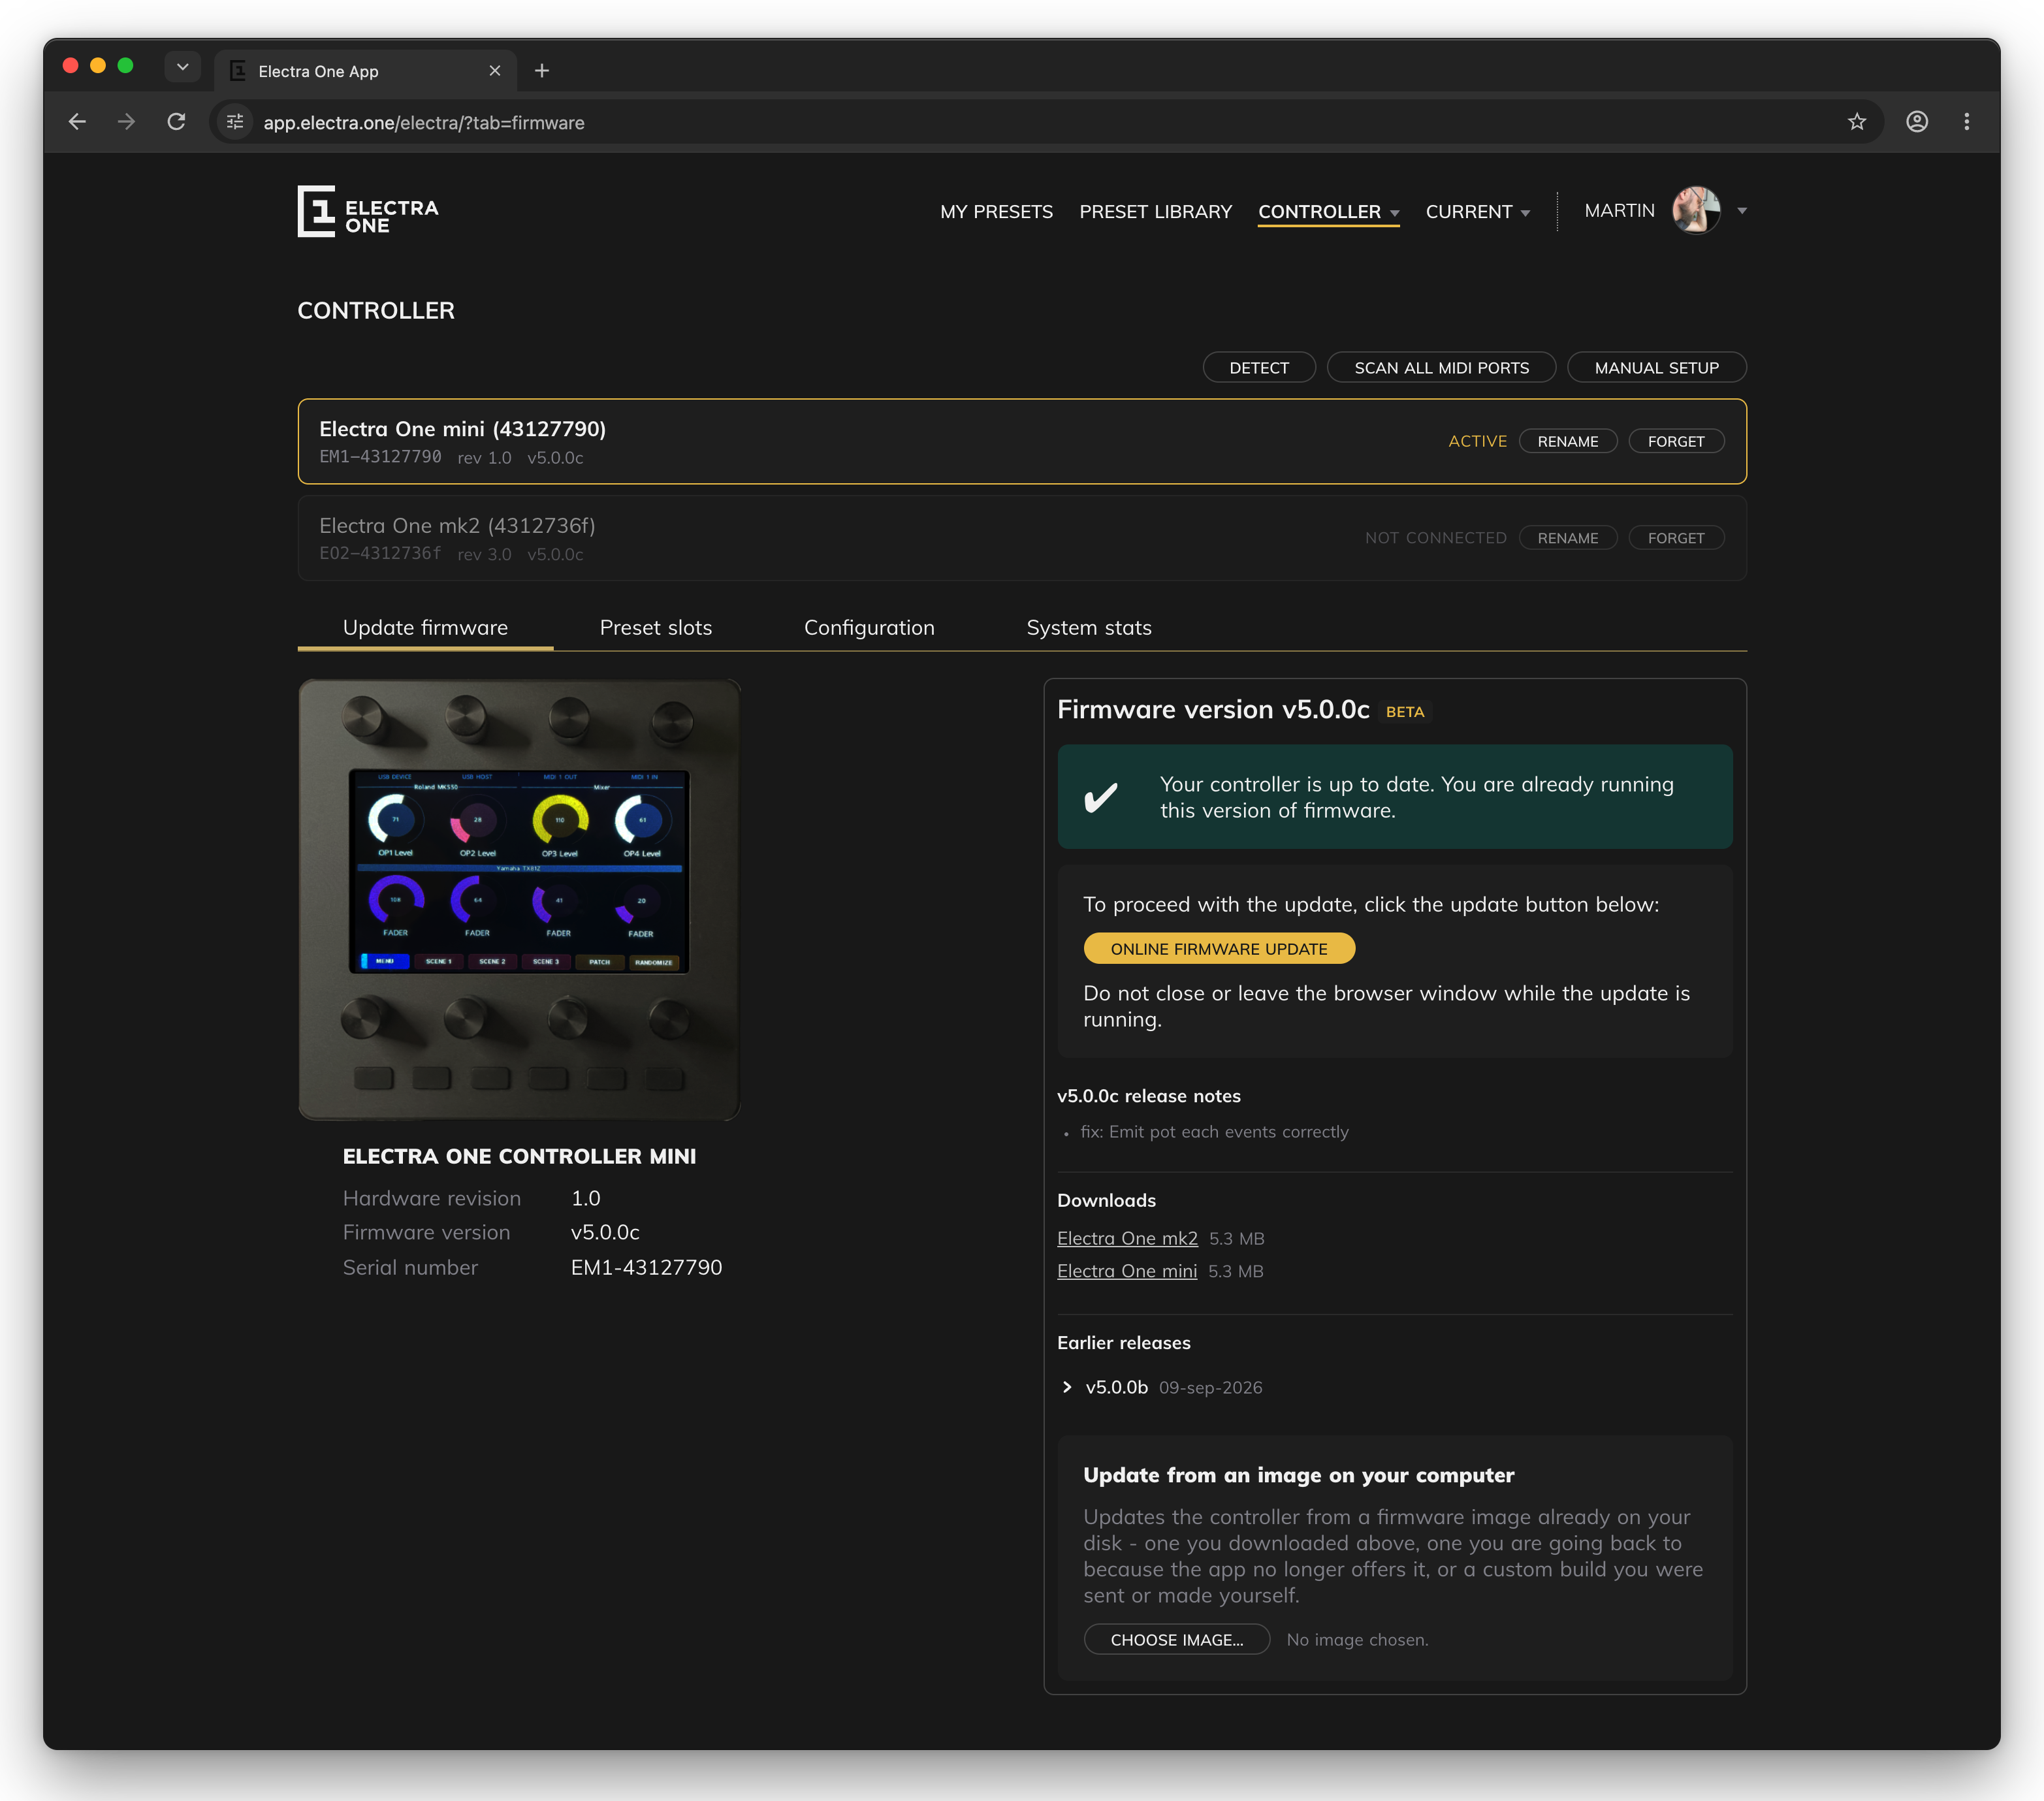
Task: Close the Electra One App tab
Action: [495, 71]
